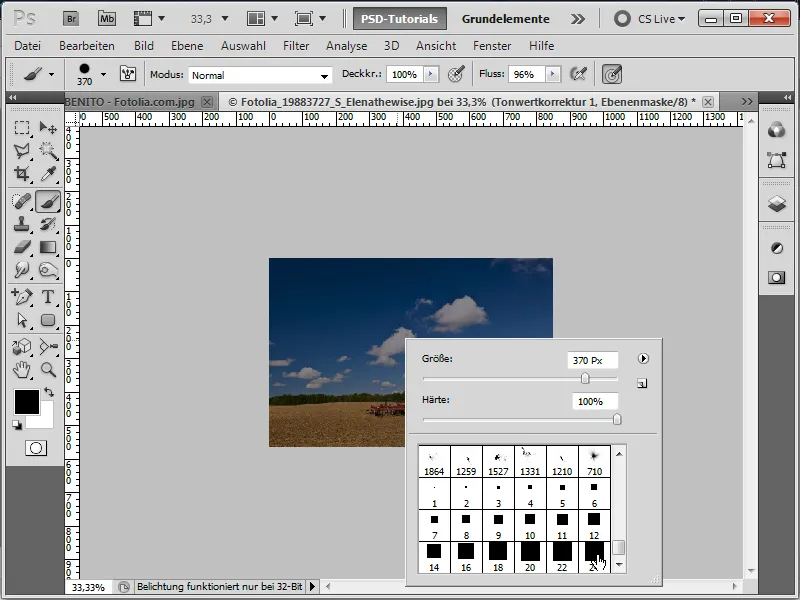Screen dimensions: 800x600
Task: Open the tool preset picker arrow
Action: pos(52,74)
